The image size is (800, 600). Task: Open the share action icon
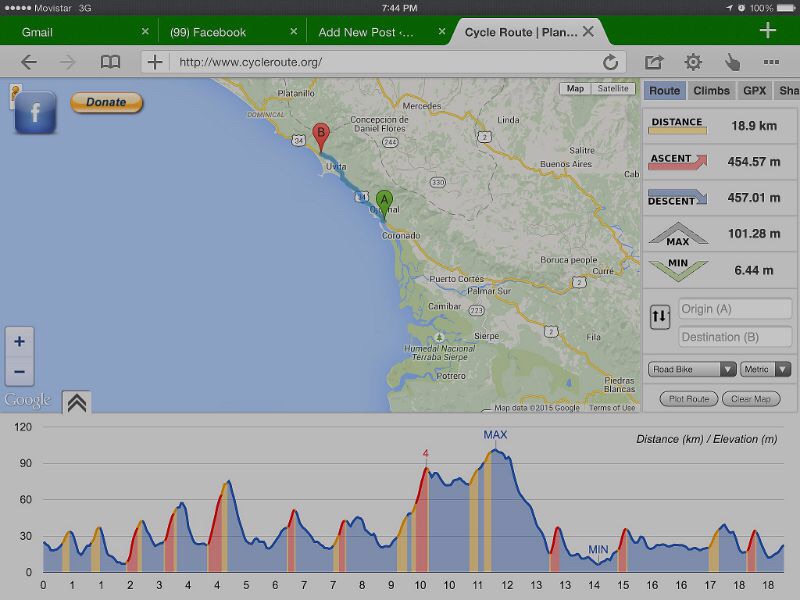(x=654, y=62)
